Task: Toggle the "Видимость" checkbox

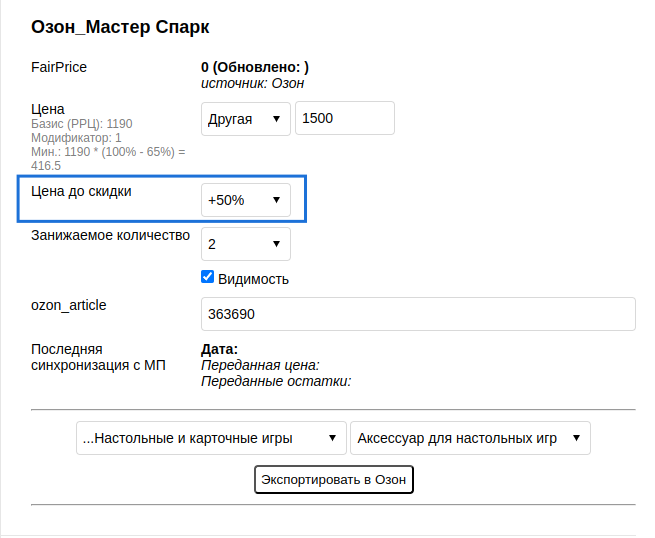Action: (208, 277)
